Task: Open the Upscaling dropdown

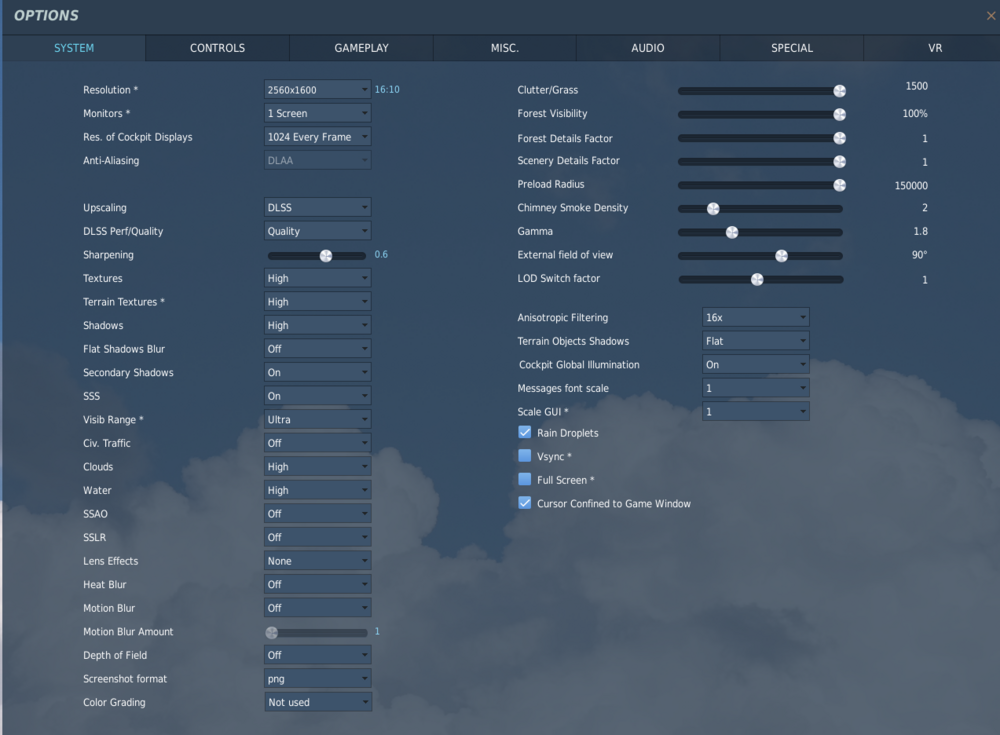Action: (x=317, y=207)
